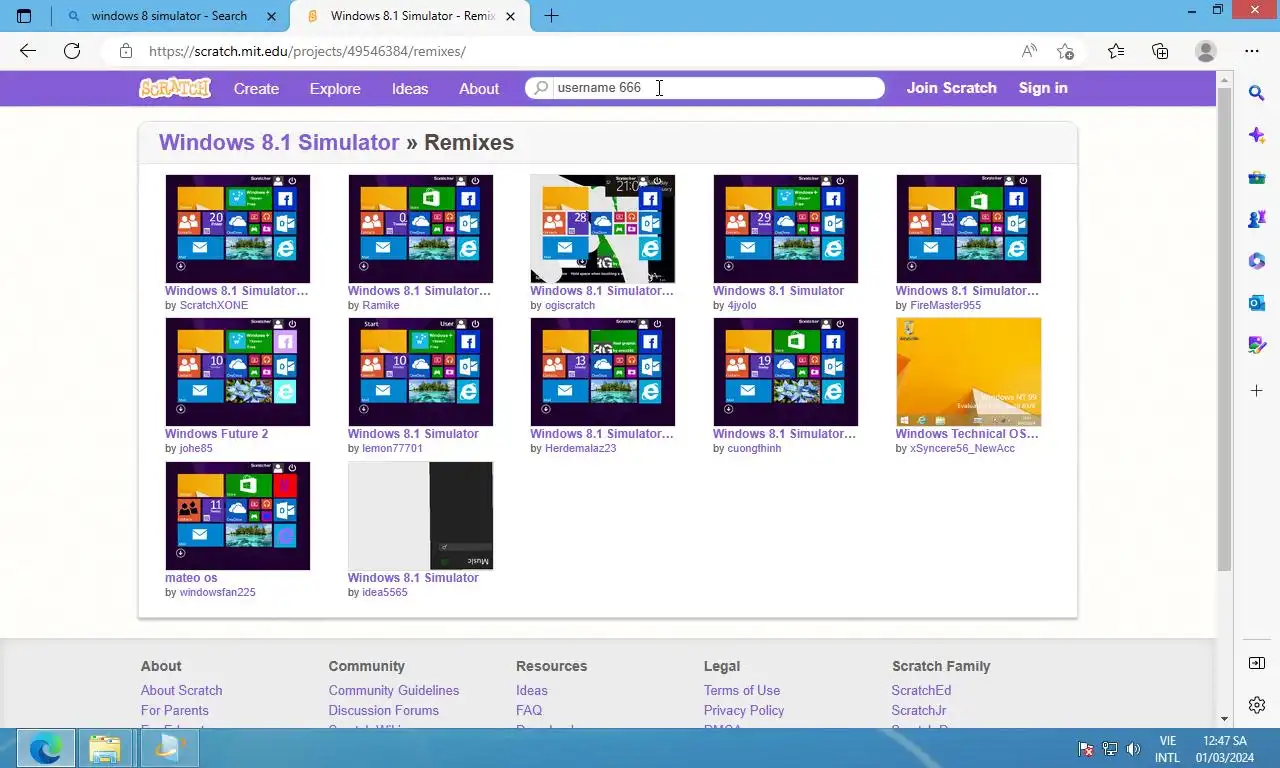The image size is (1280, 768).
Task: Add a sidebar app with plus
Action: 1257,390
